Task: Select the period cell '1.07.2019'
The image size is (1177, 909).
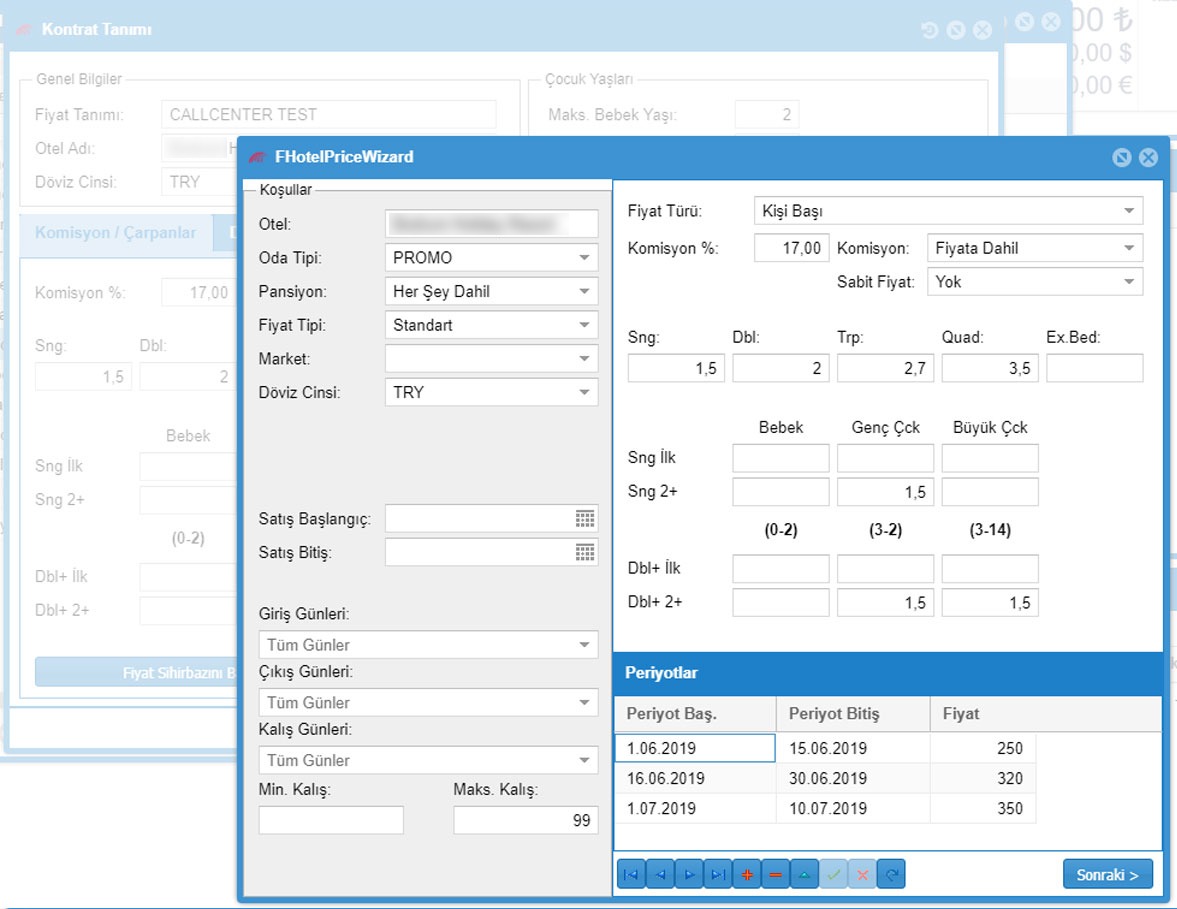Action: [x=695, y=808]
